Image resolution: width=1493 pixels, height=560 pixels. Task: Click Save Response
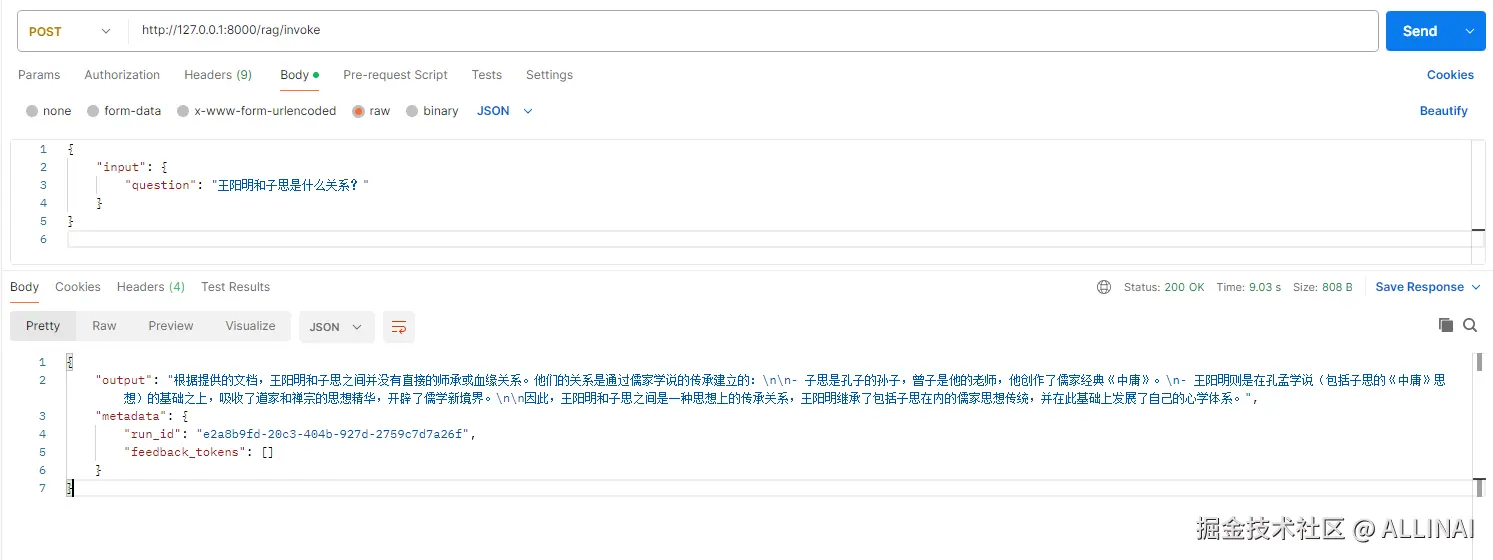coord(1419,287)
